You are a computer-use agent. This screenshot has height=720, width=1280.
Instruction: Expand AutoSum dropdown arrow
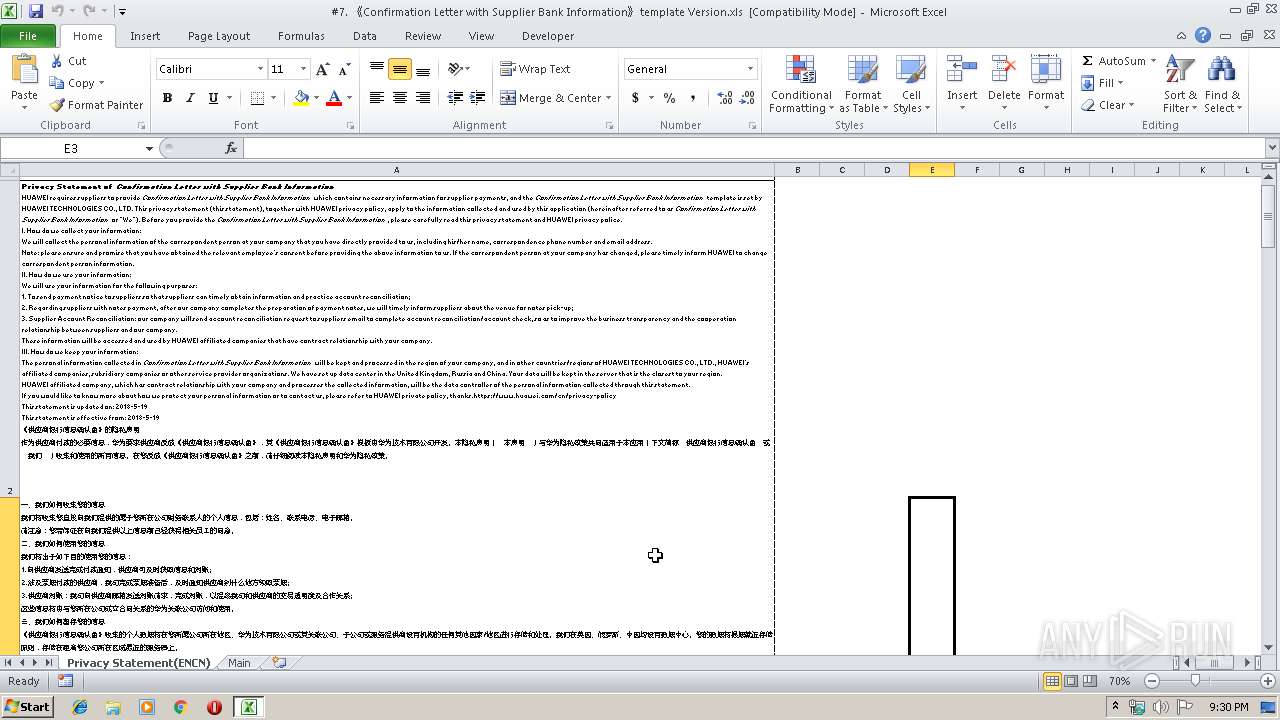click(x=1153, y=61)
